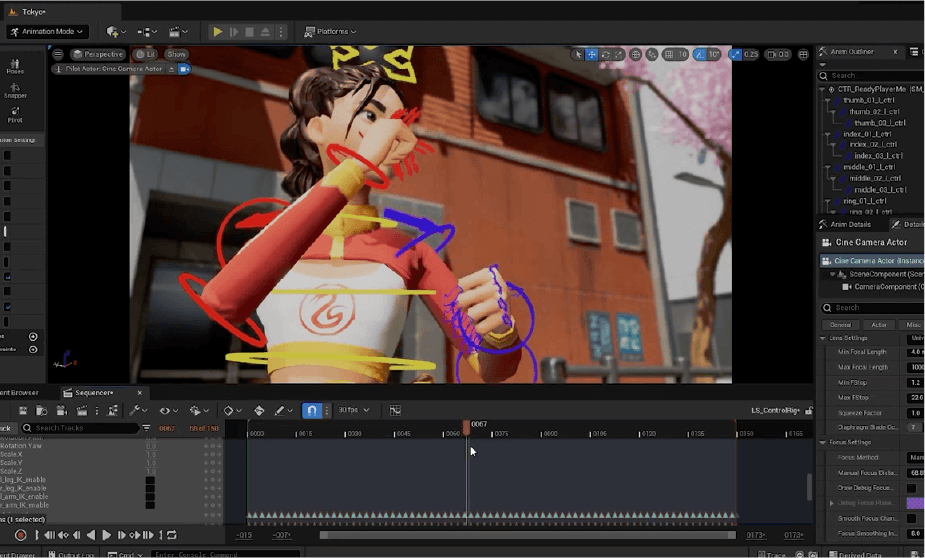Screen dimensions: 925x558
Task: Toggle rotation angle snapping
Action: tap(700, 54)
